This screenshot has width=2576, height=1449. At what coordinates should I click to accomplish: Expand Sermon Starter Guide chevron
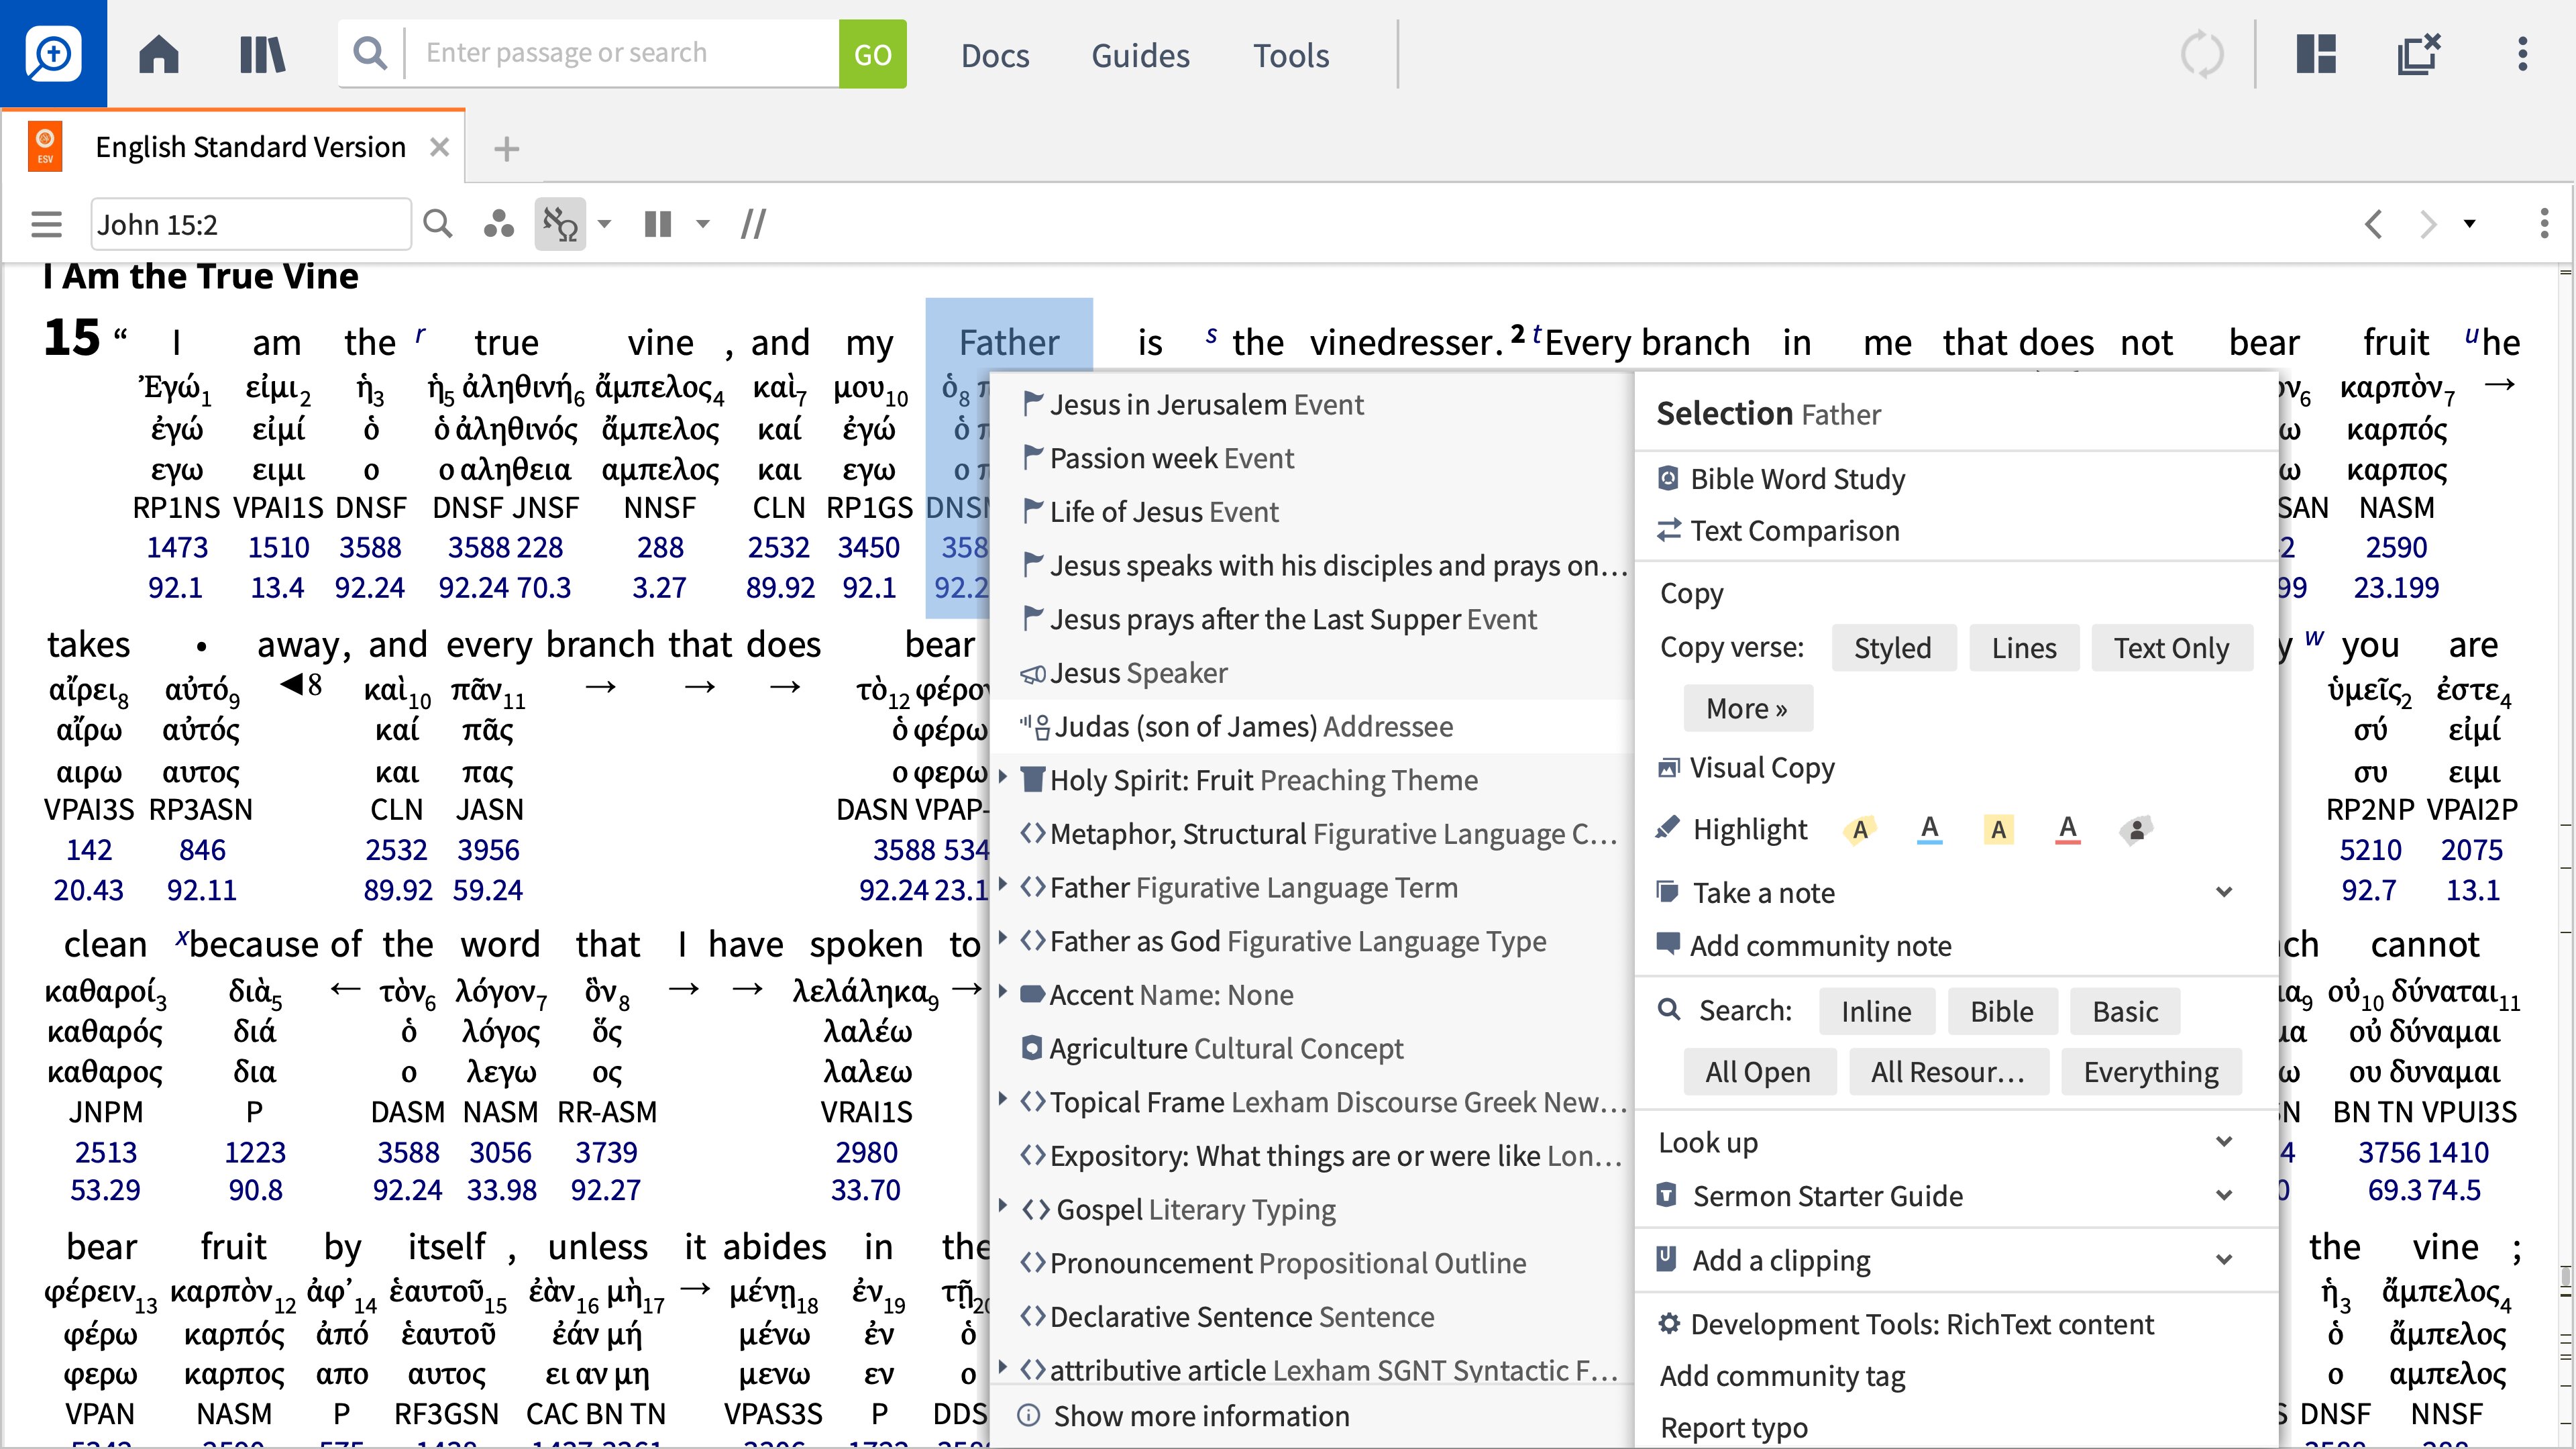(x=2224, y=1195)
